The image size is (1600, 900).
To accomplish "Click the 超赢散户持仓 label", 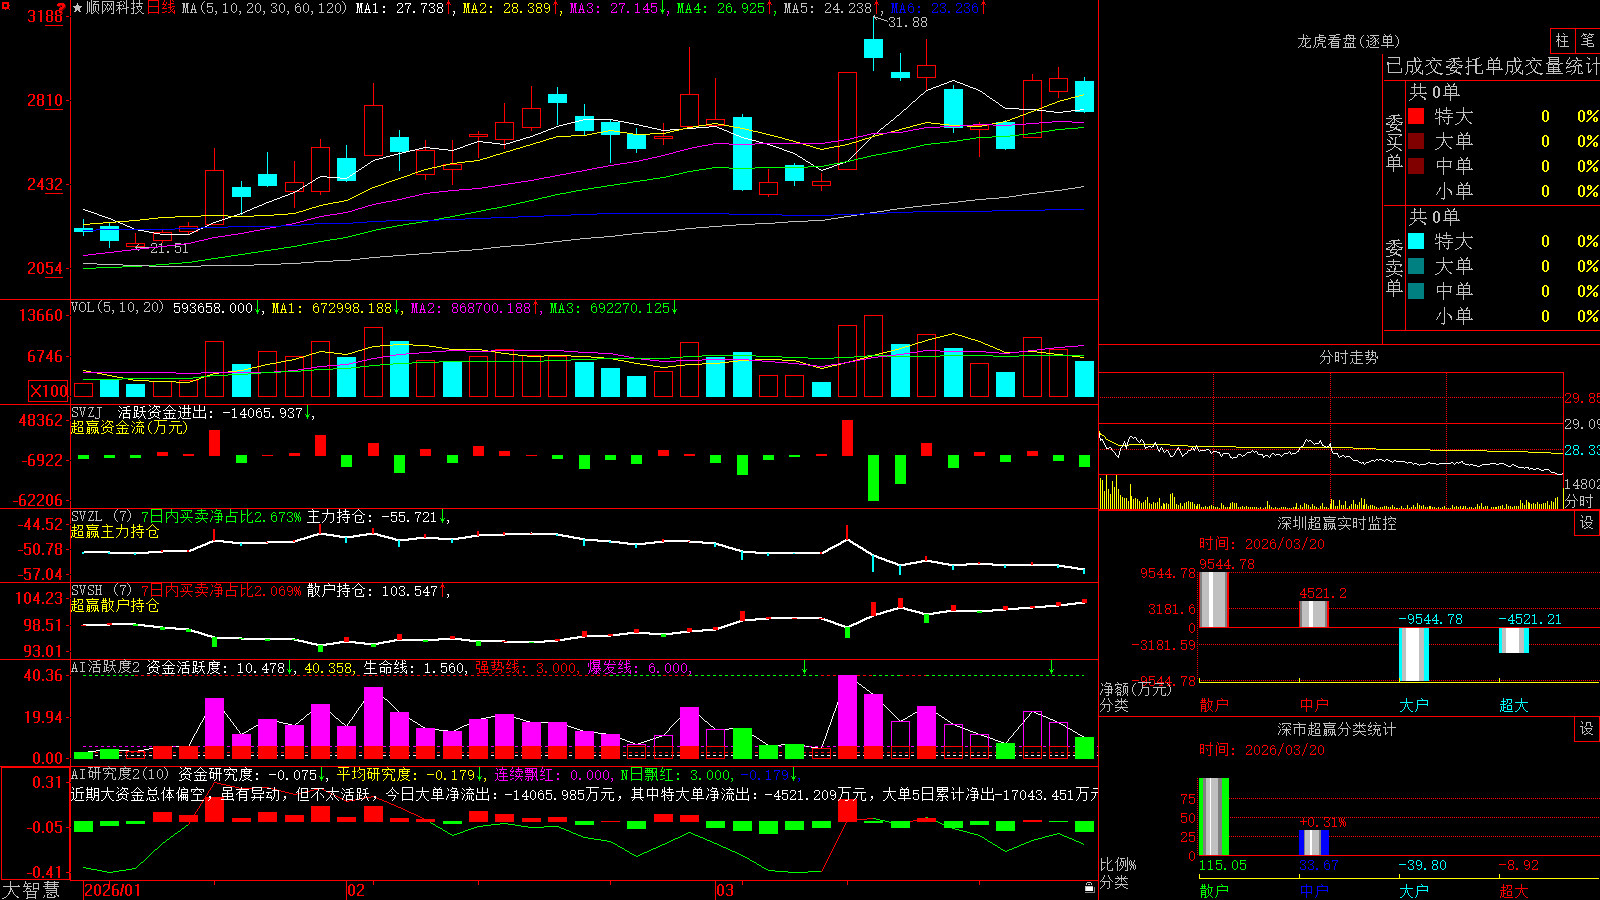I will tap(115, 605).
